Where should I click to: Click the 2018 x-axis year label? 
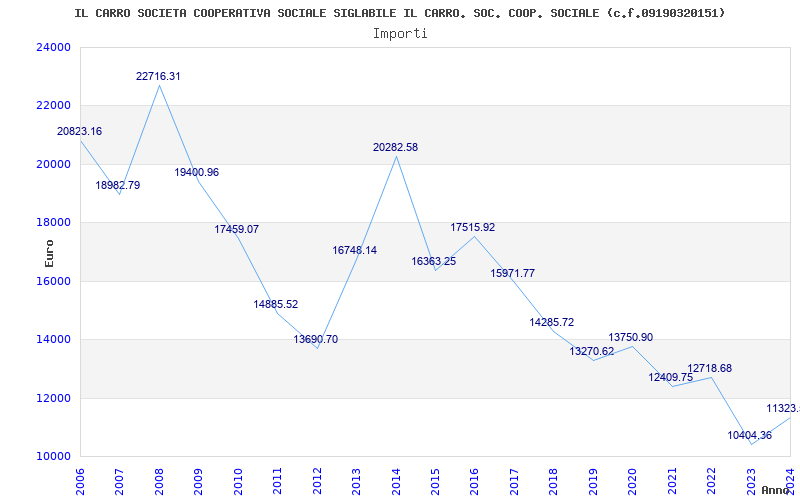[x=554, y=481]
